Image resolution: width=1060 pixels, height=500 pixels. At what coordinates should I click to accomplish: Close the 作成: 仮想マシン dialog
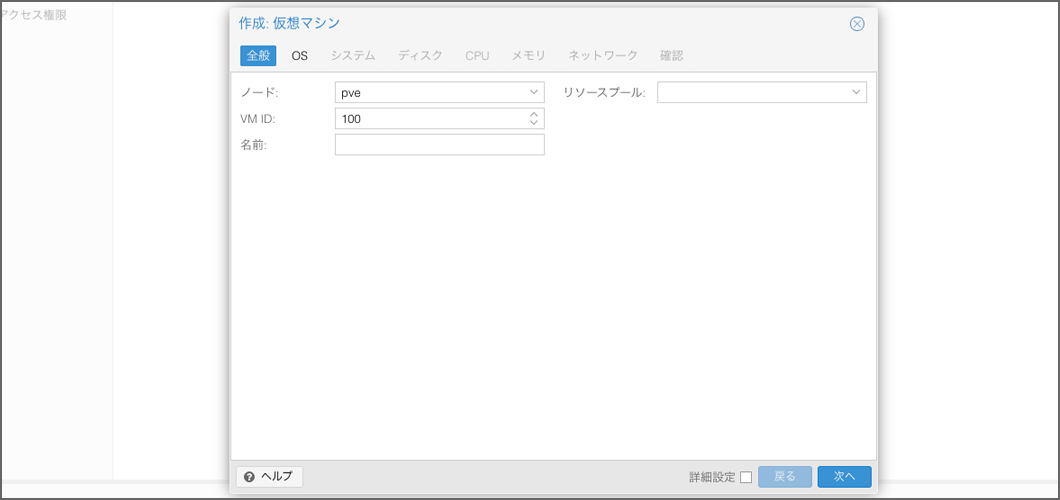point(857,24)
